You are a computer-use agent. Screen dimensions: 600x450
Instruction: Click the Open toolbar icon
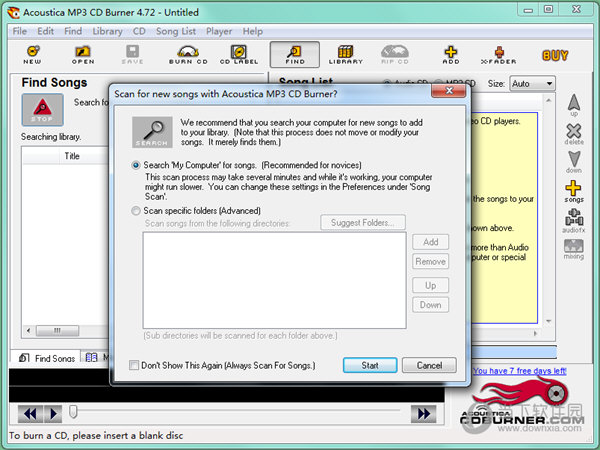[x=83, y=55]
